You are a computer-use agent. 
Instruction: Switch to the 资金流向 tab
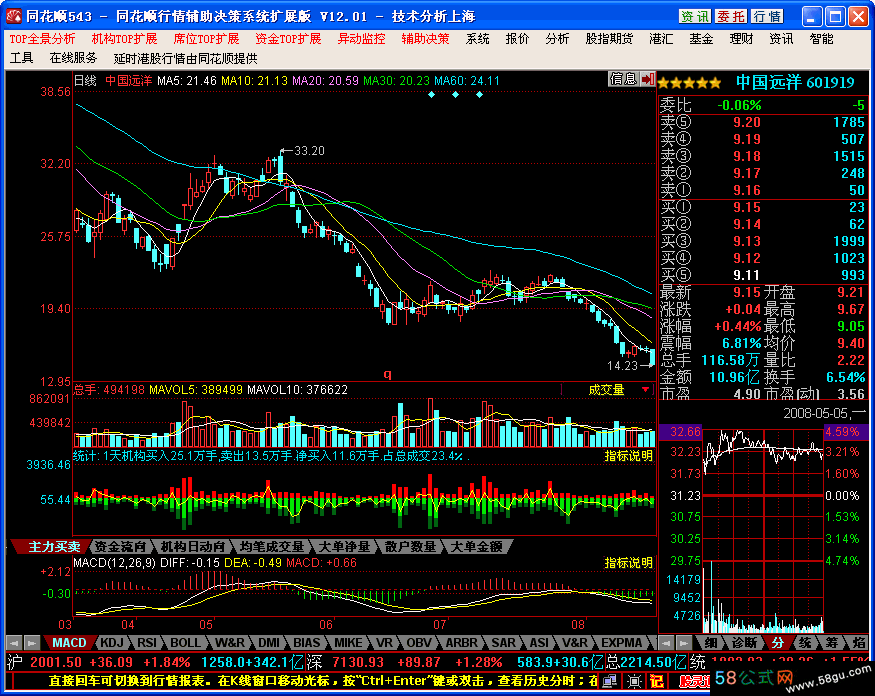click(x=120, y=547)
